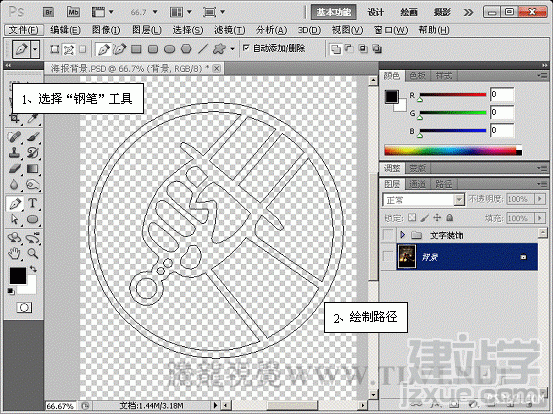Image resolution: width=553 pixels, height=414 pixels.
Task: Open the 滤镜(T) menu
Action: 229,30
